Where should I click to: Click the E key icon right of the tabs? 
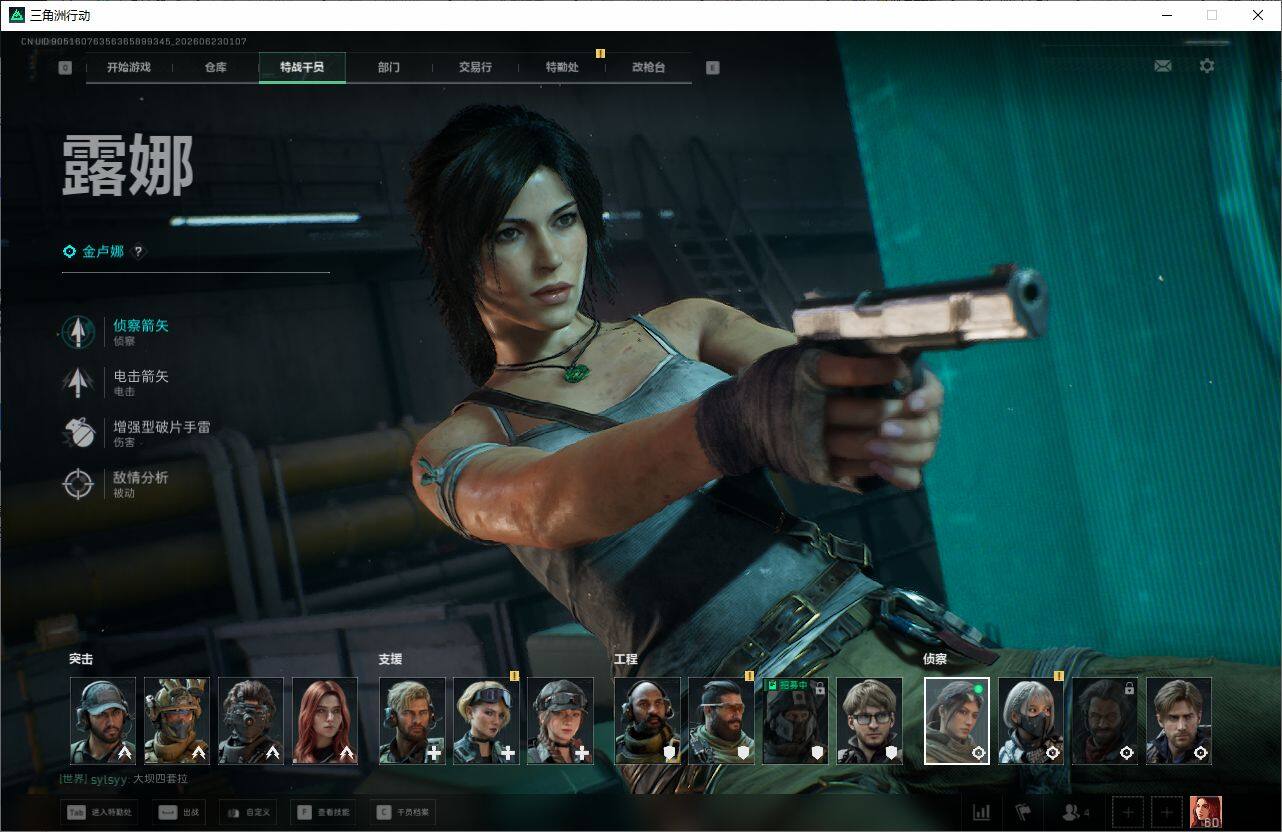712,68
